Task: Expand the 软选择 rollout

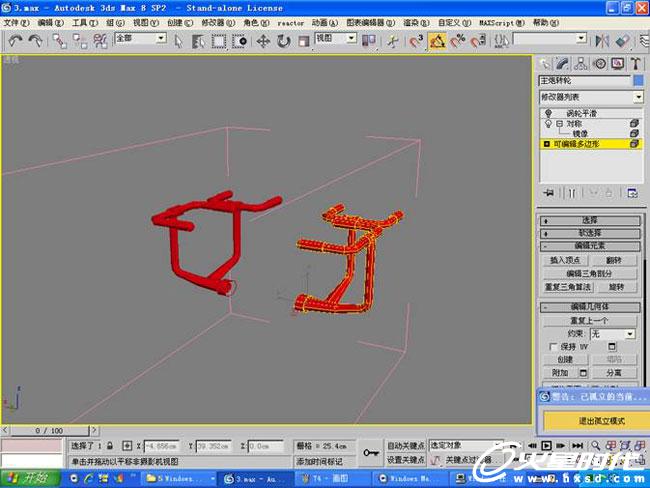Action: click(x=589, y=233)
